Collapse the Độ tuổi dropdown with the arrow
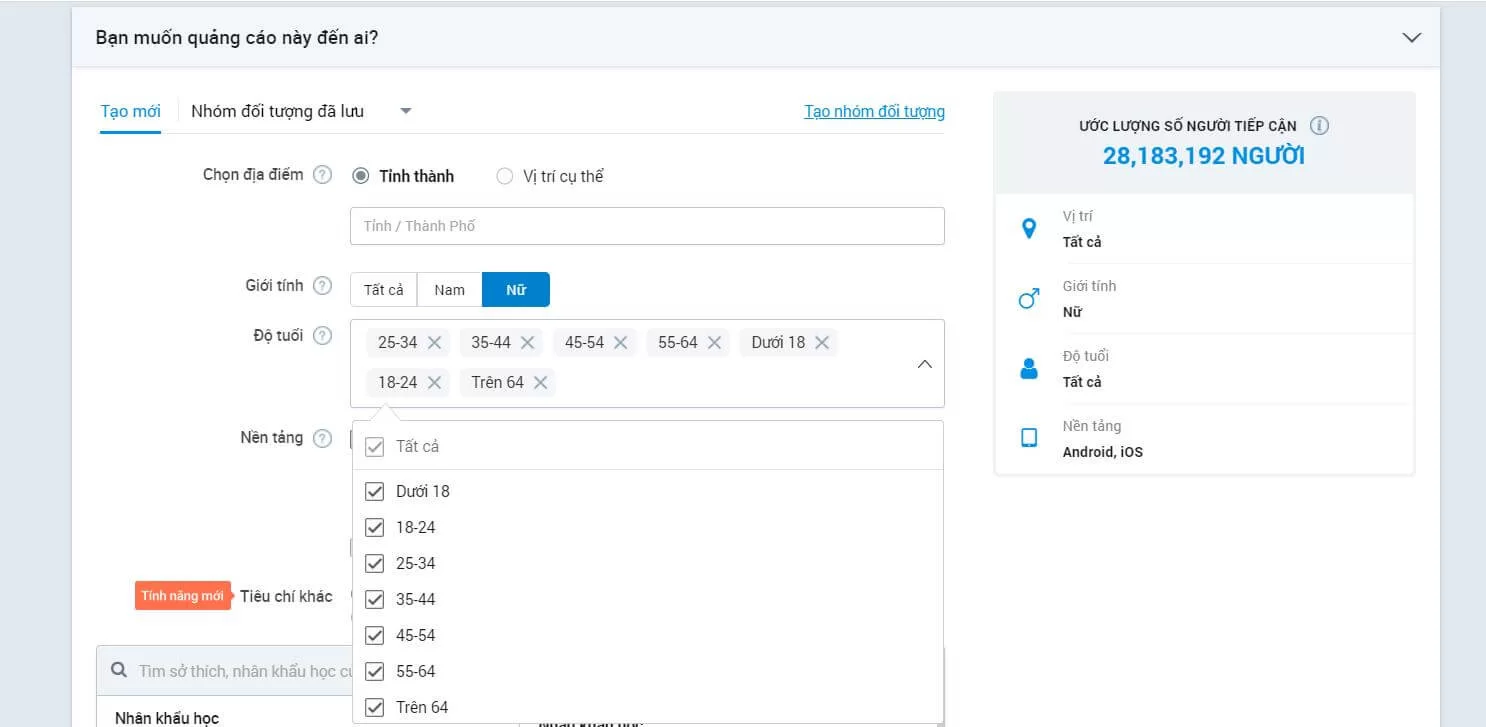Viewport: 1486px width, 727px height. click(x=924, y=364)
